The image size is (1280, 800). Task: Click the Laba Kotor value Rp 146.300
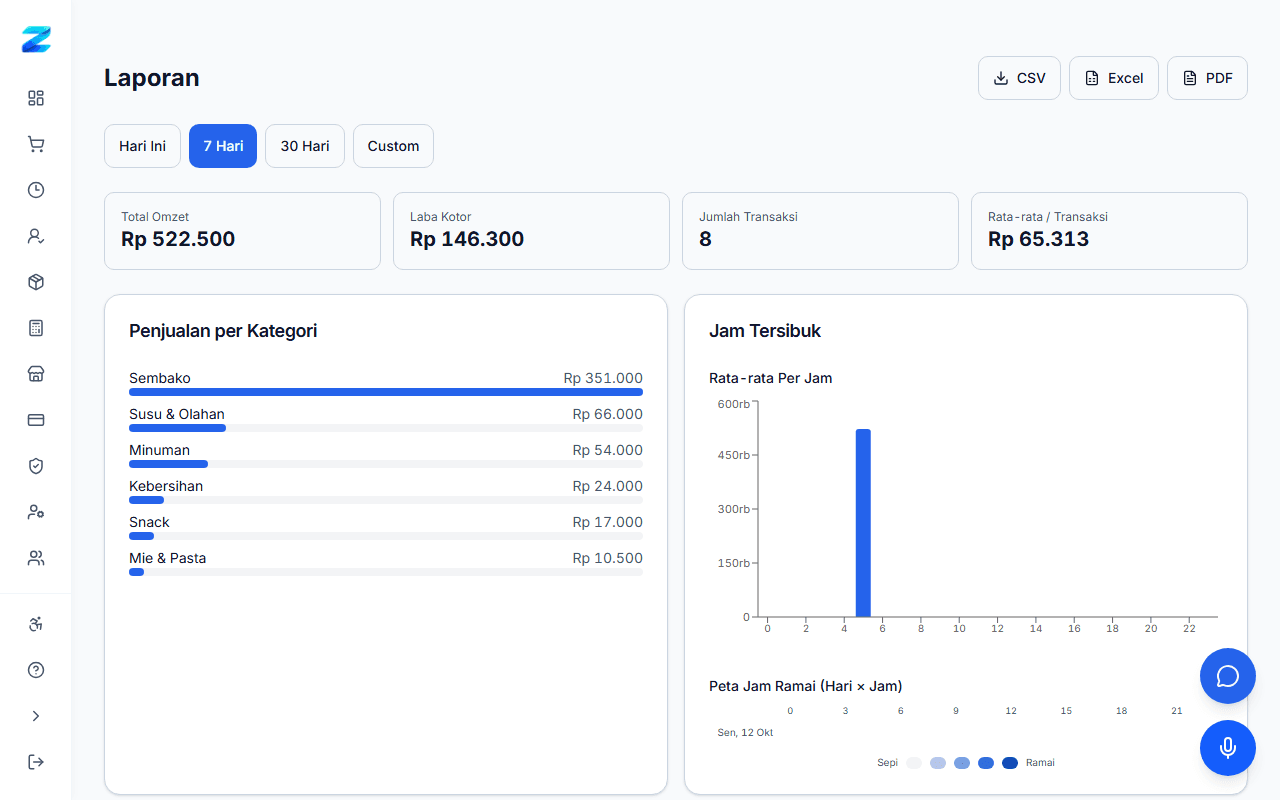467,239
